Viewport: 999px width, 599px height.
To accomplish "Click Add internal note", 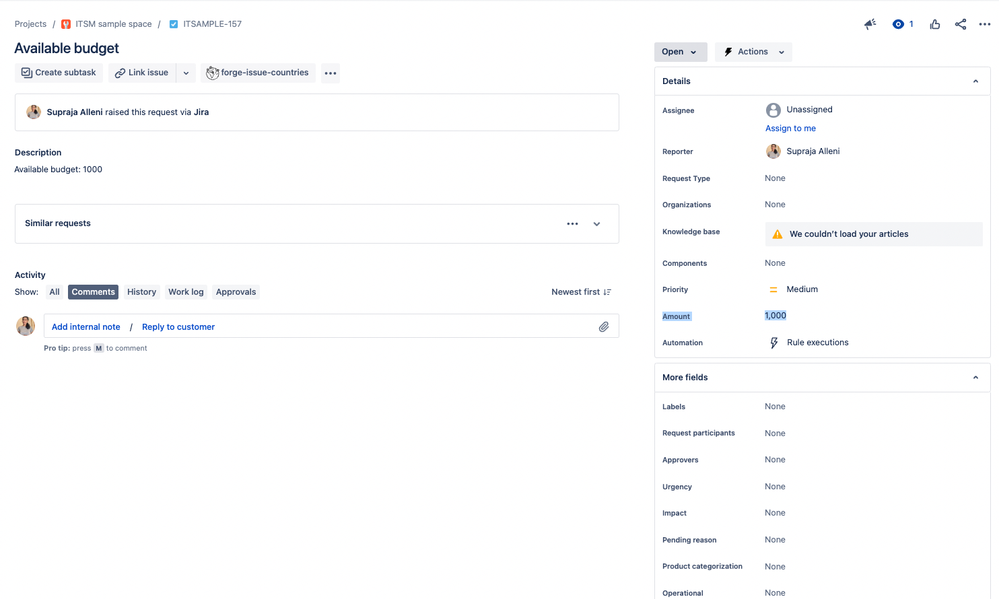I will (85, 327).
